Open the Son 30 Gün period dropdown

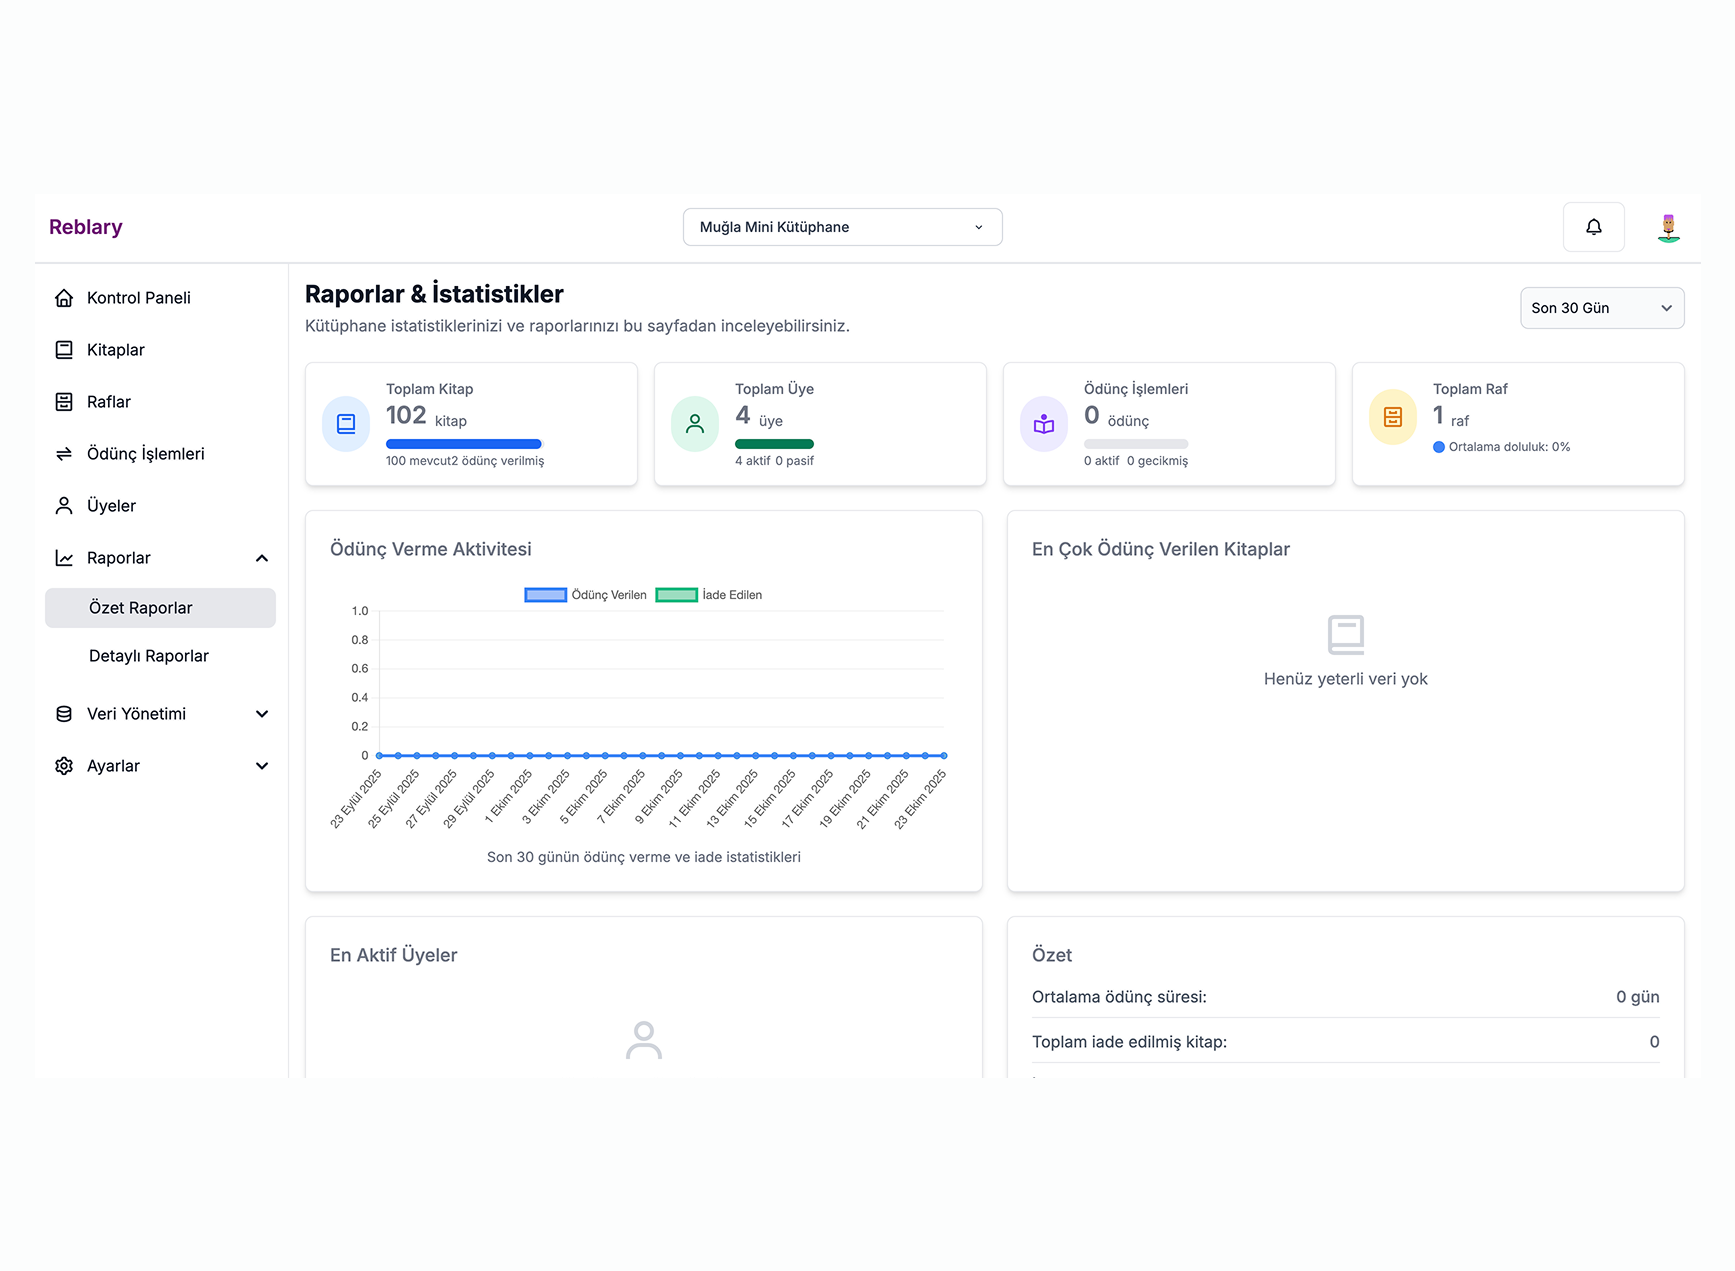pos(1601,308)
